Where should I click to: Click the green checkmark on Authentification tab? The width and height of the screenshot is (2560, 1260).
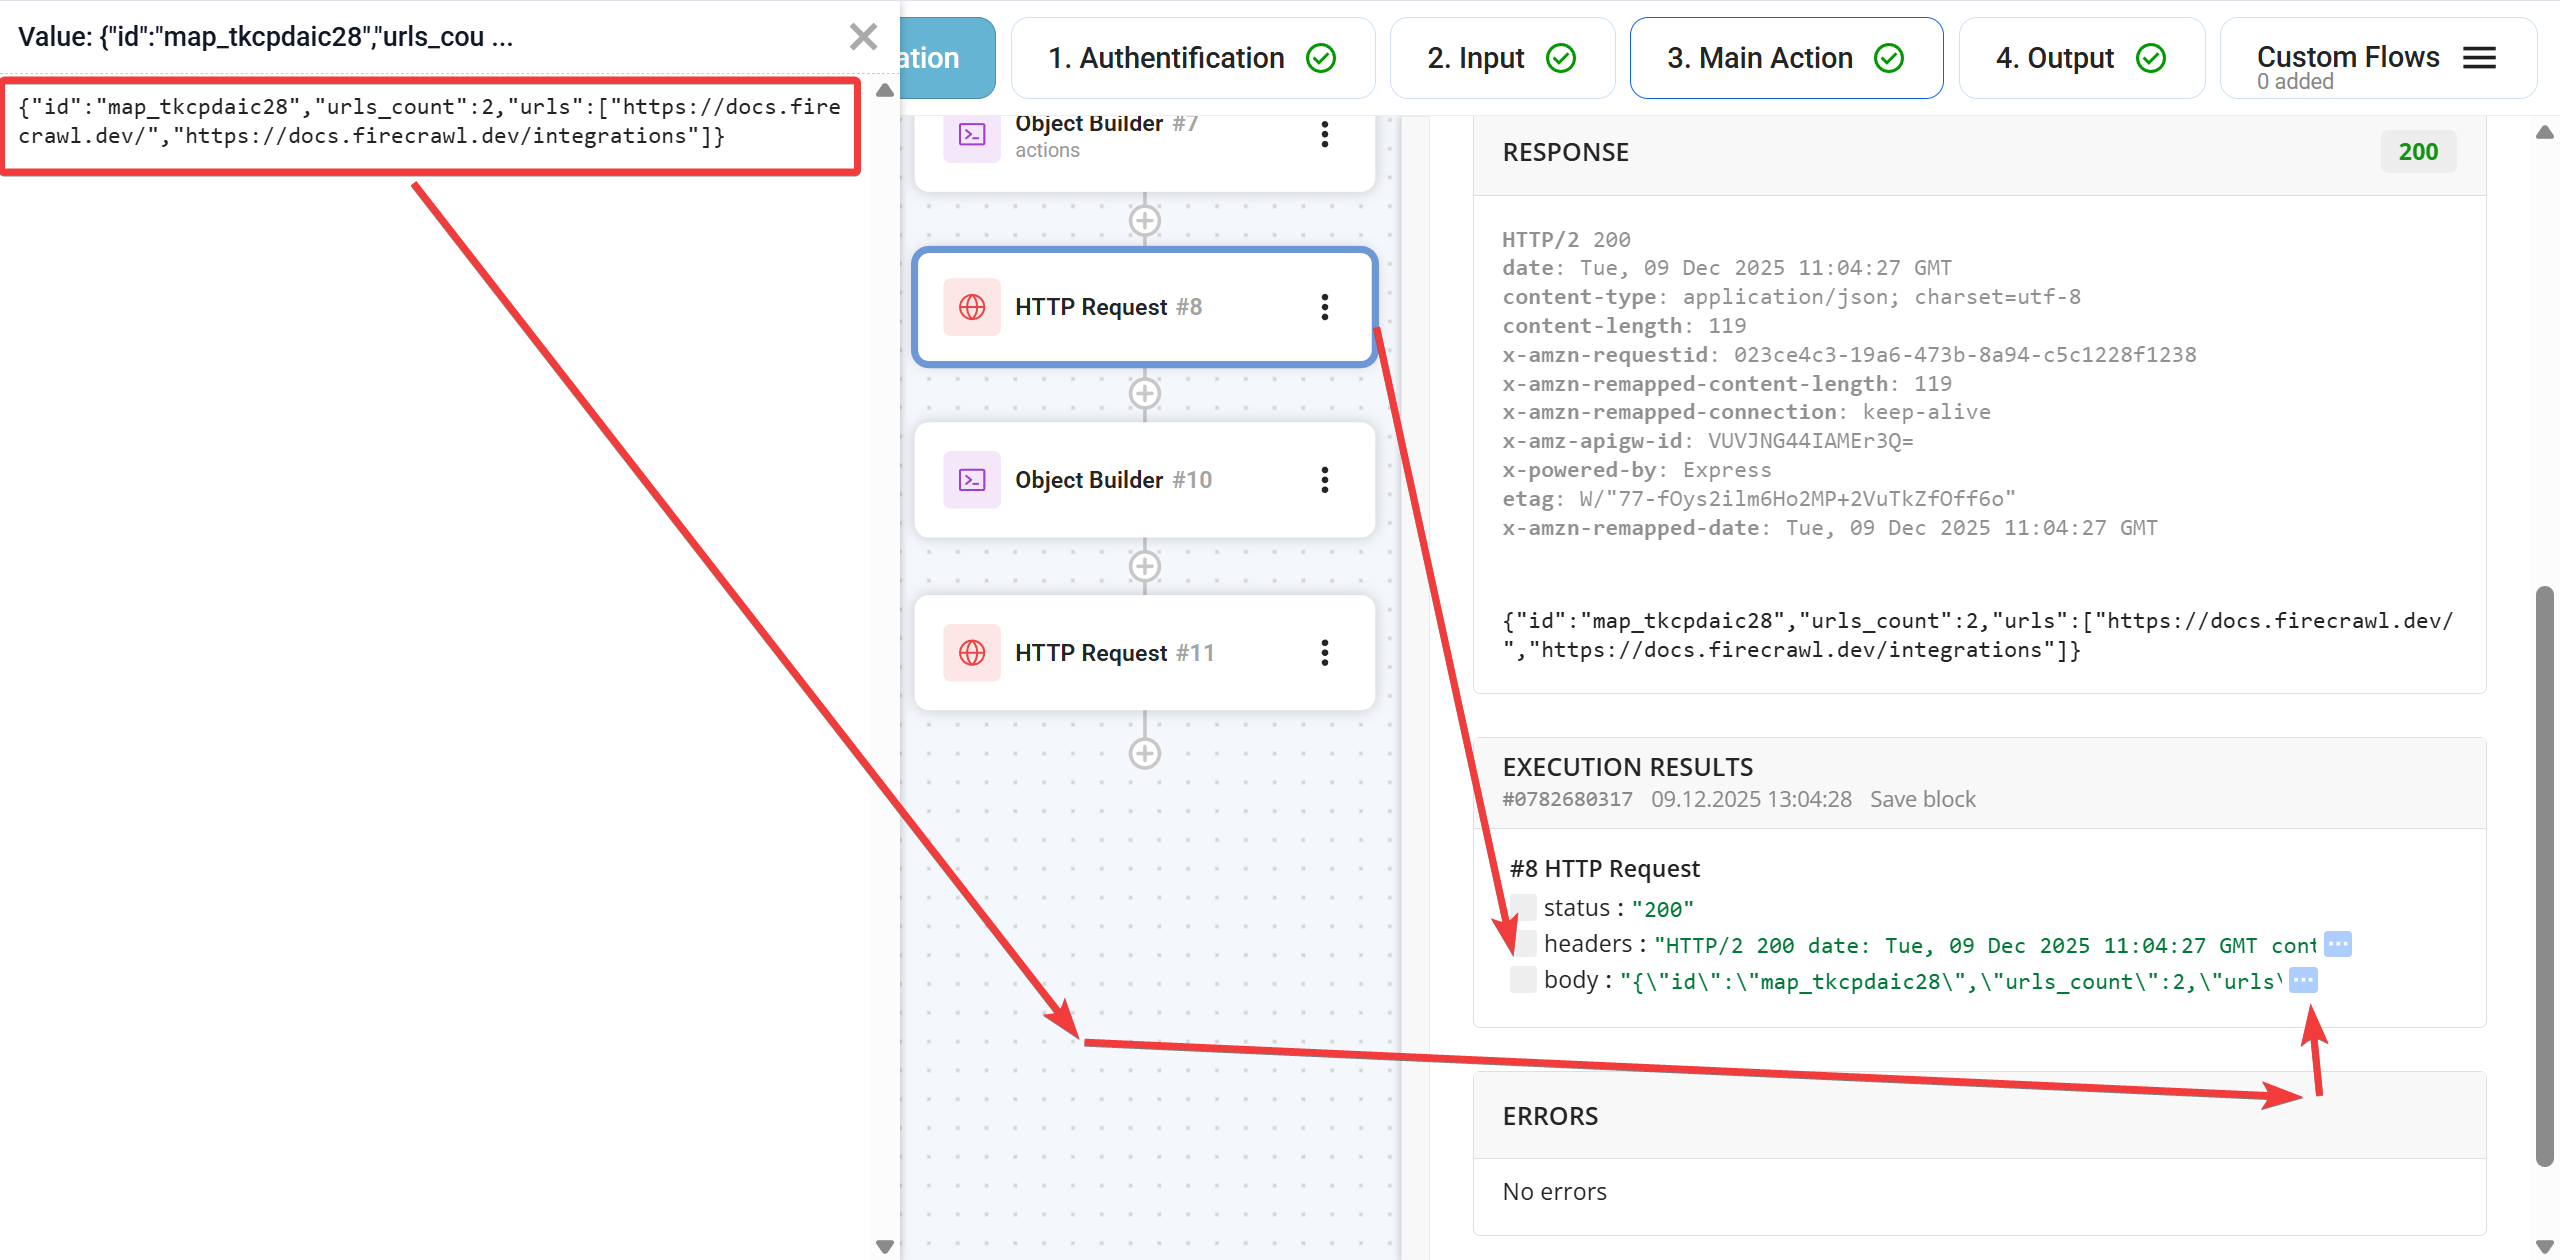1320,58
